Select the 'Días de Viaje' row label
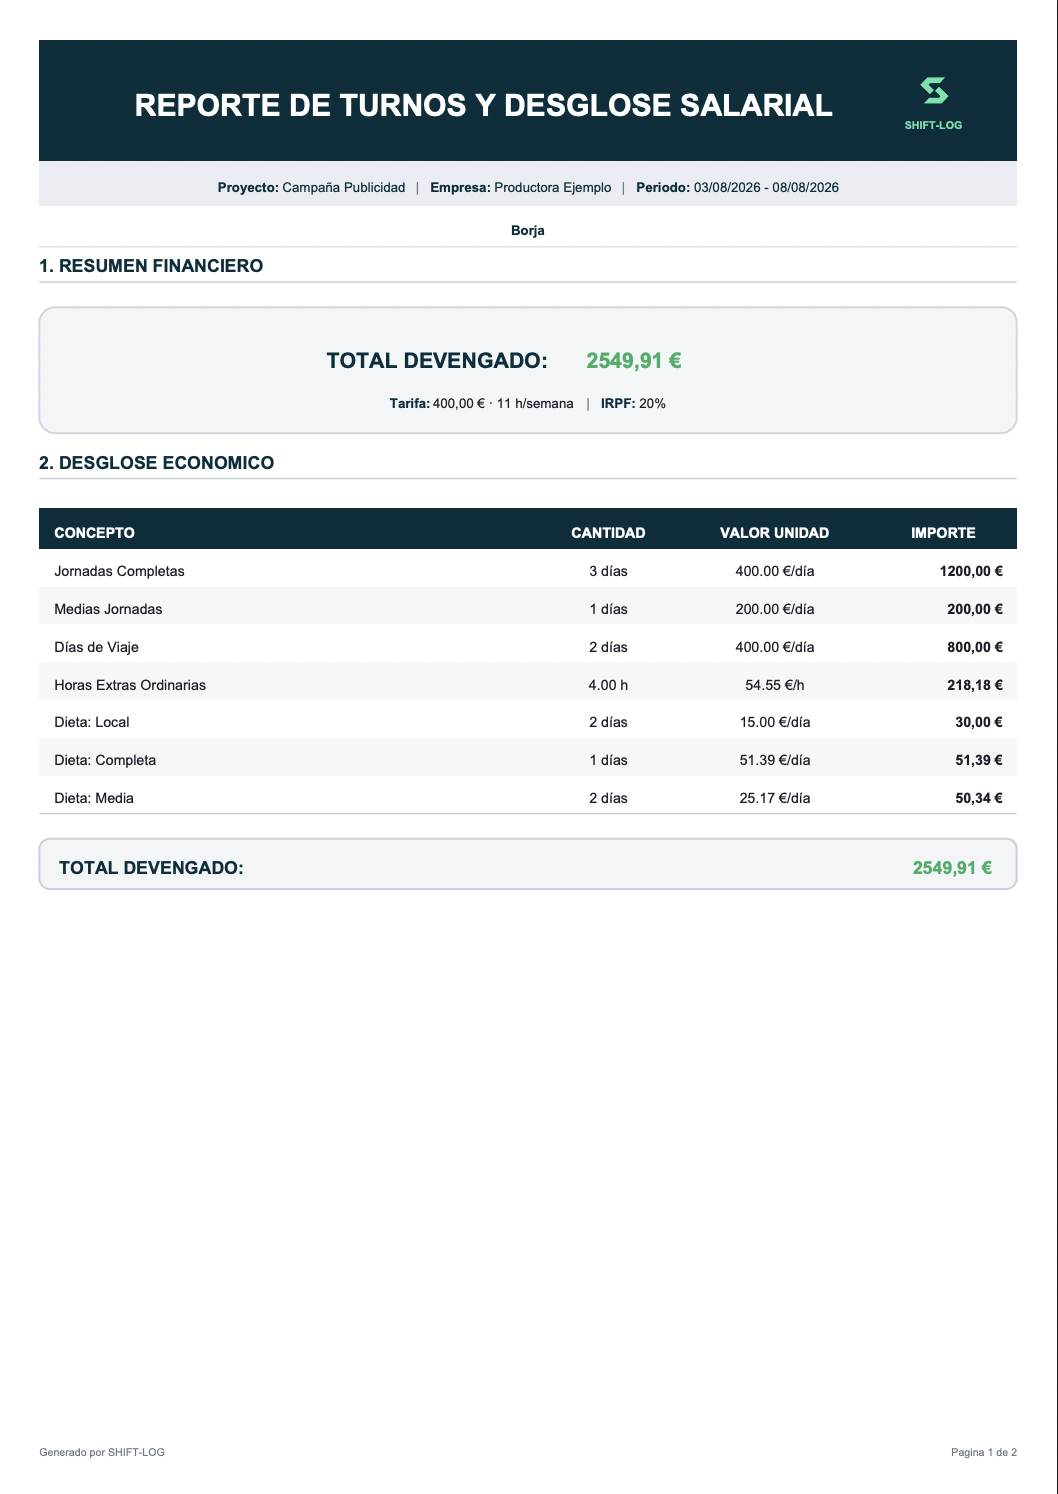Image resolution: width=1058 pixels, height=1494 pixels. tap(97, 648)
